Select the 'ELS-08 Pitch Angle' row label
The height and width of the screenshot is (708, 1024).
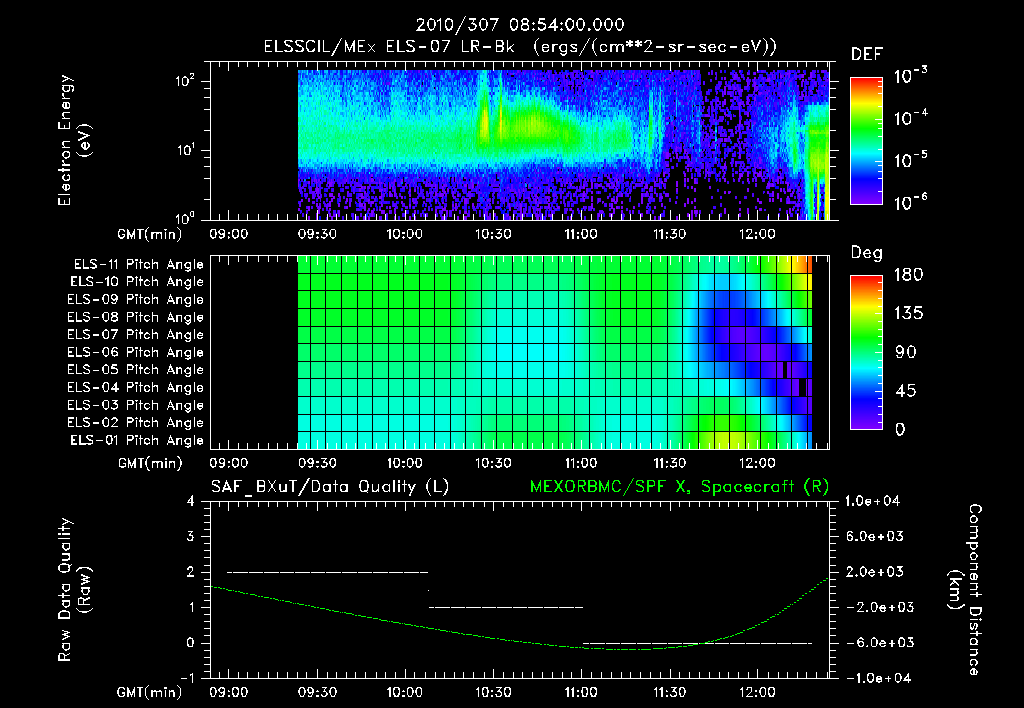tap(135, 317)
